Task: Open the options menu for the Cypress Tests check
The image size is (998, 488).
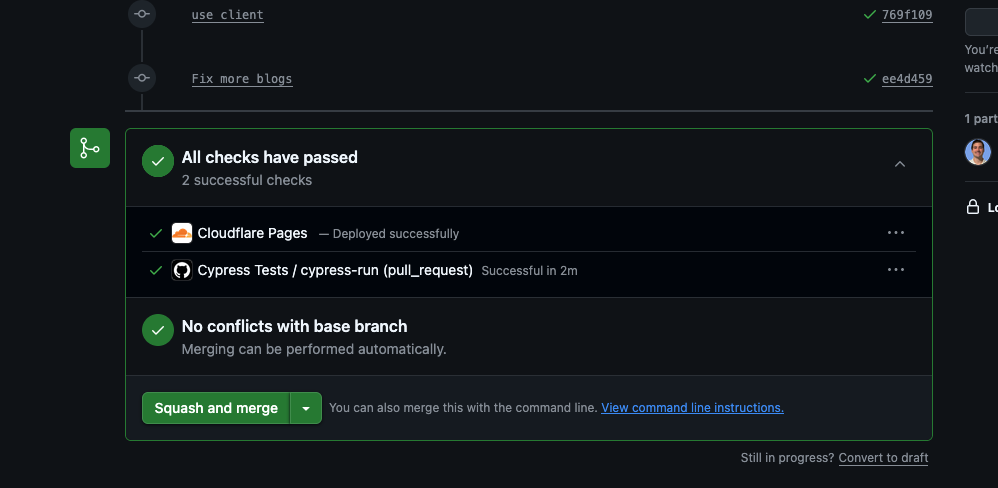Action: 896,270
